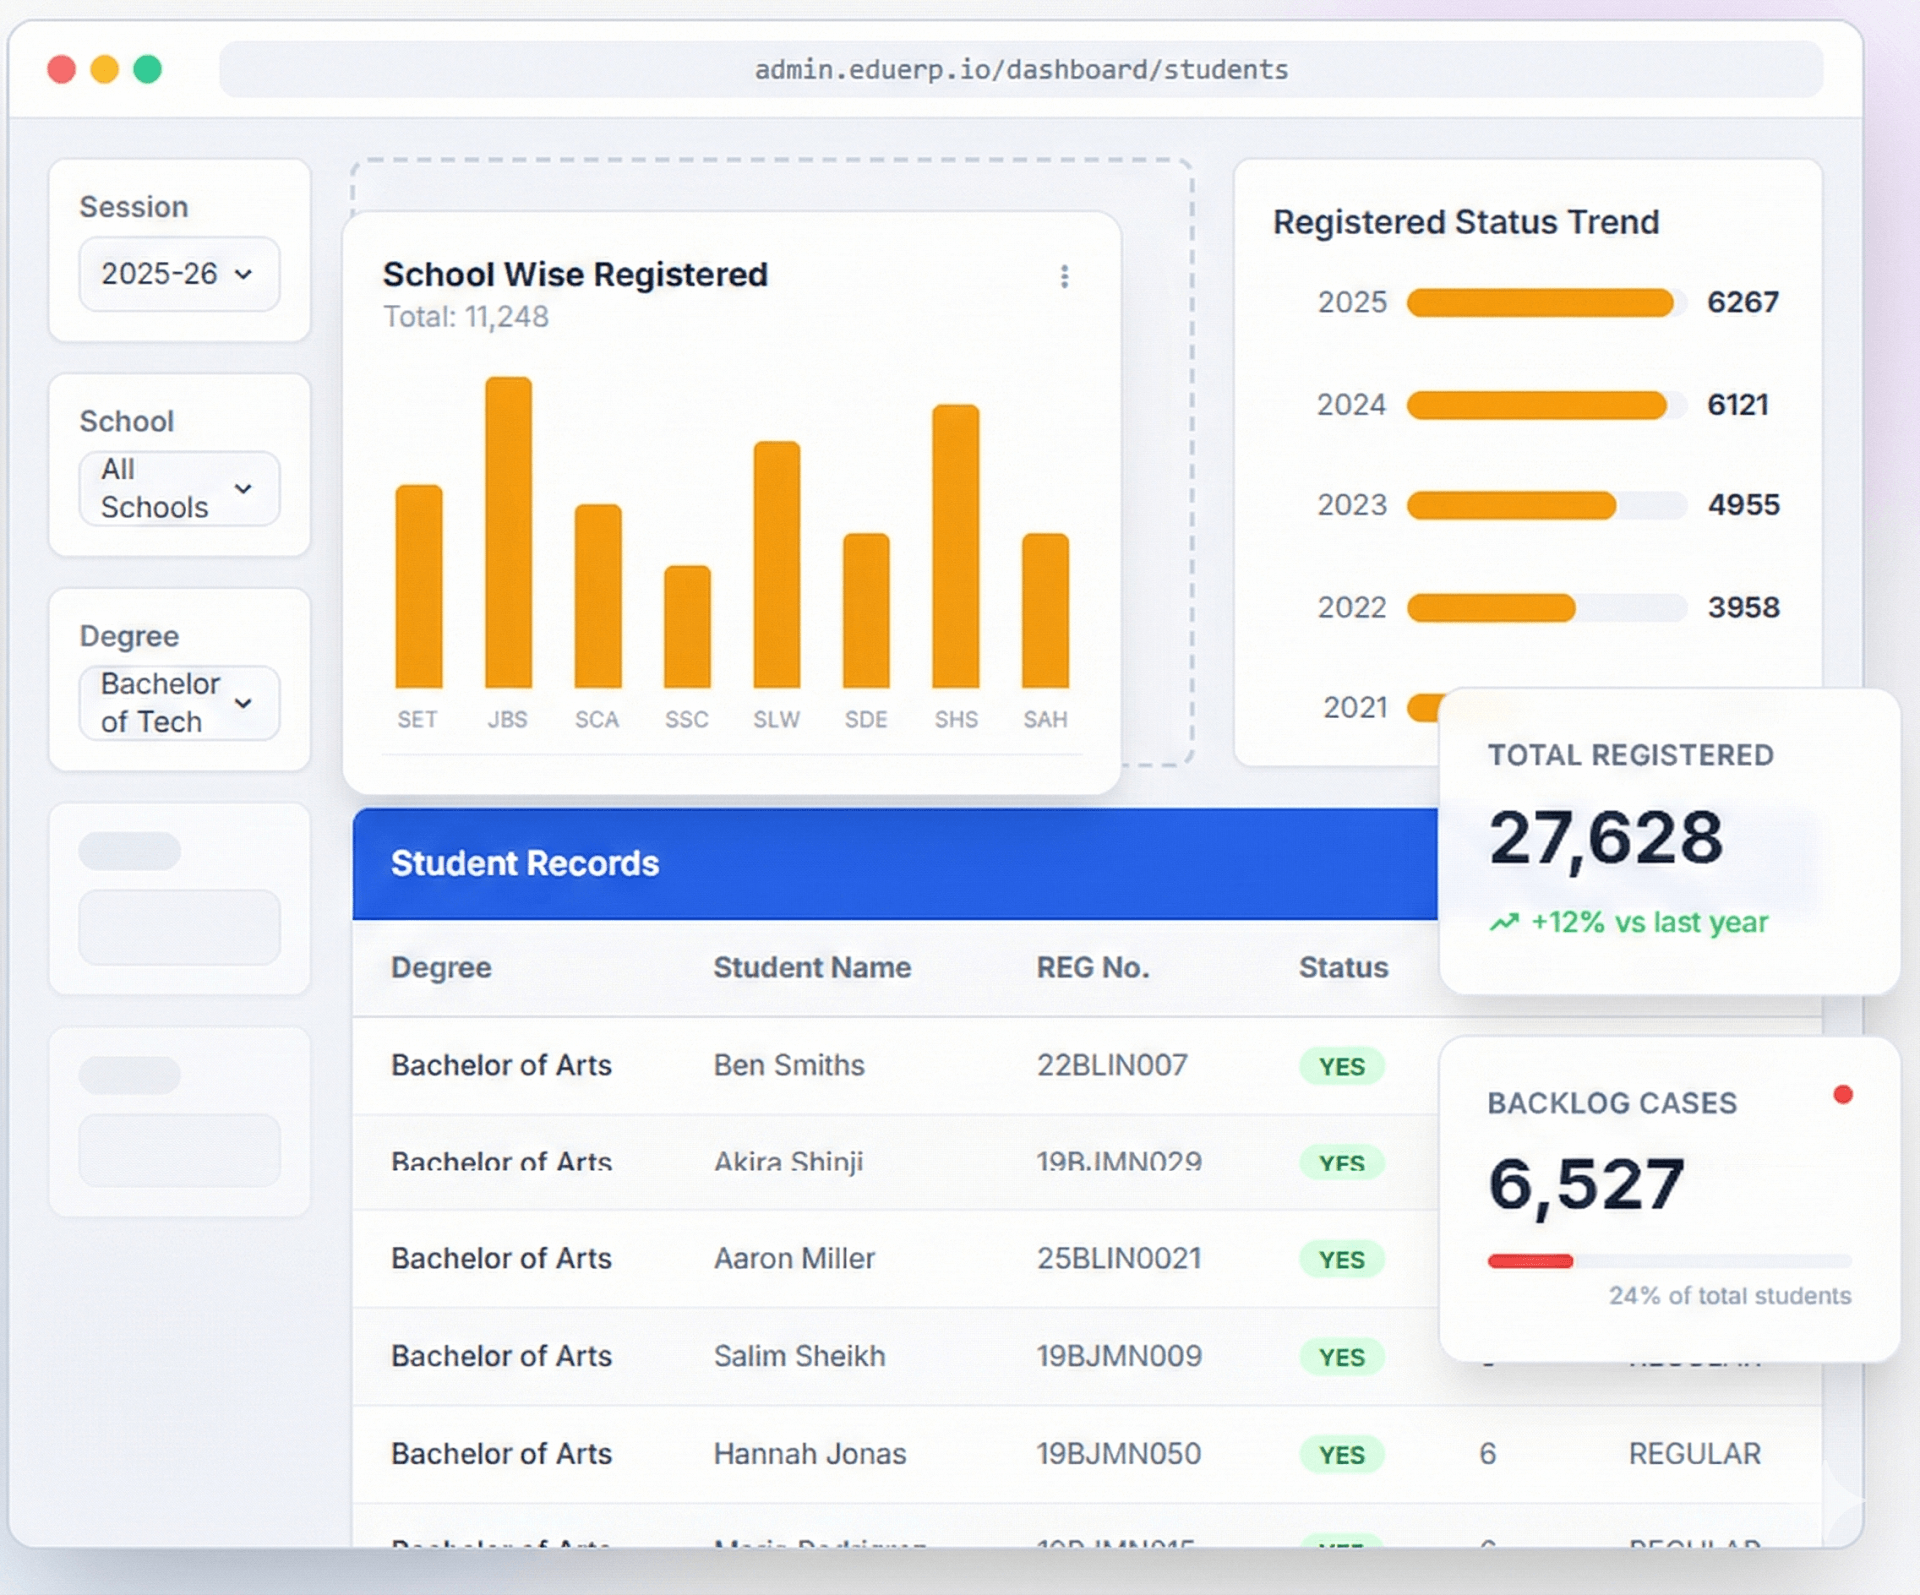1920x1595 pixels.
Task: Focus the browser address bar URL
Action: coord(1020,69)
